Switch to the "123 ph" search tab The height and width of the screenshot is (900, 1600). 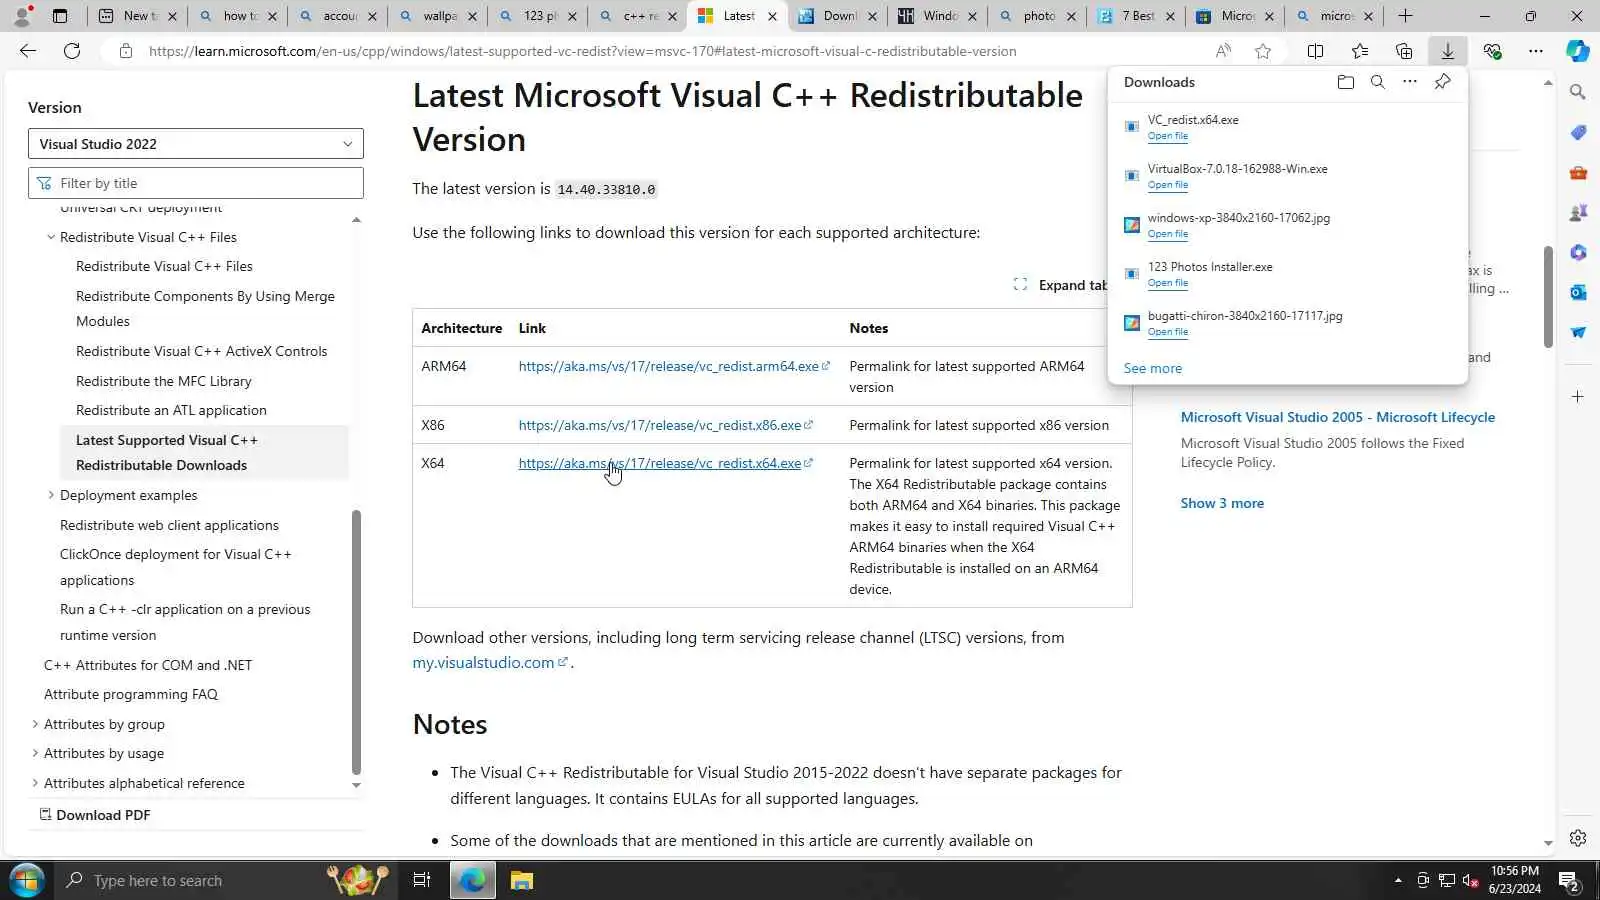click(538, 16)
